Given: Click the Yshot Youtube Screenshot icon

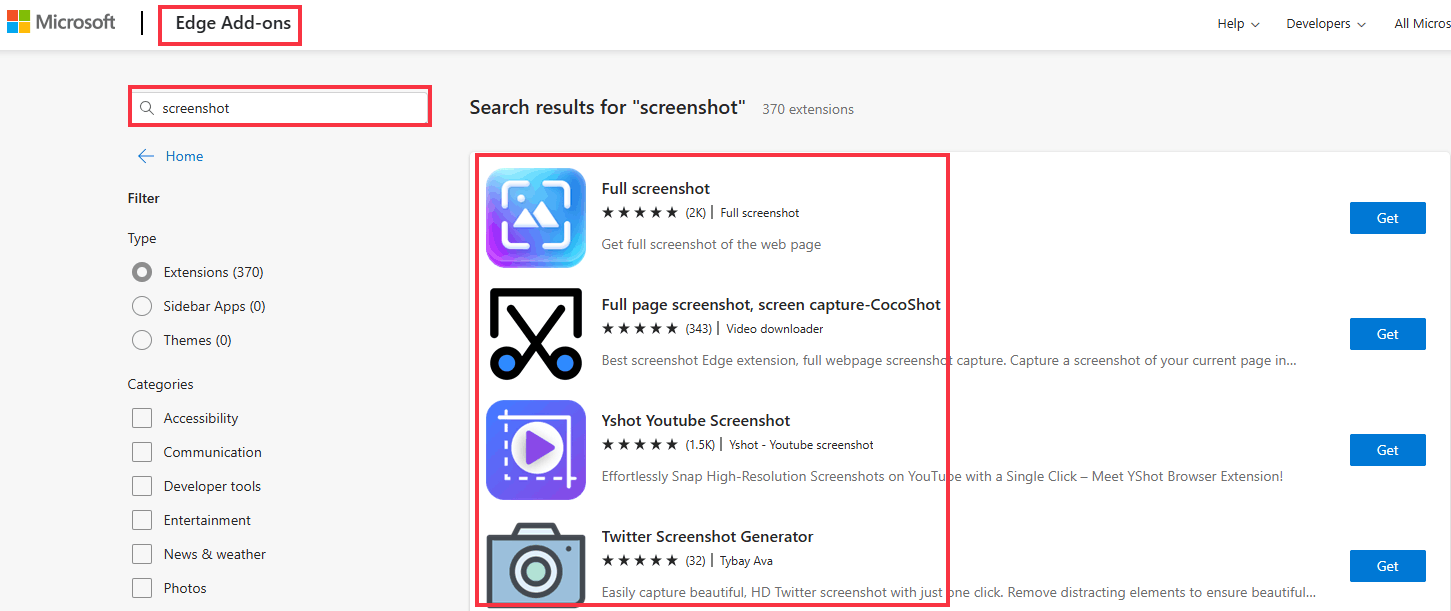Looking at the screenshot, I should [536, 450].
